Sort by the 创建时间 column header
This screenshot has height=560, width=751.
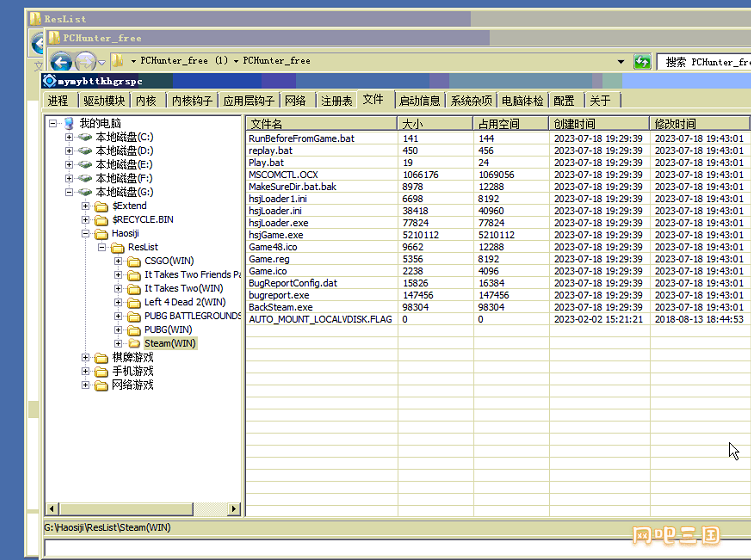tap(600, 124)
